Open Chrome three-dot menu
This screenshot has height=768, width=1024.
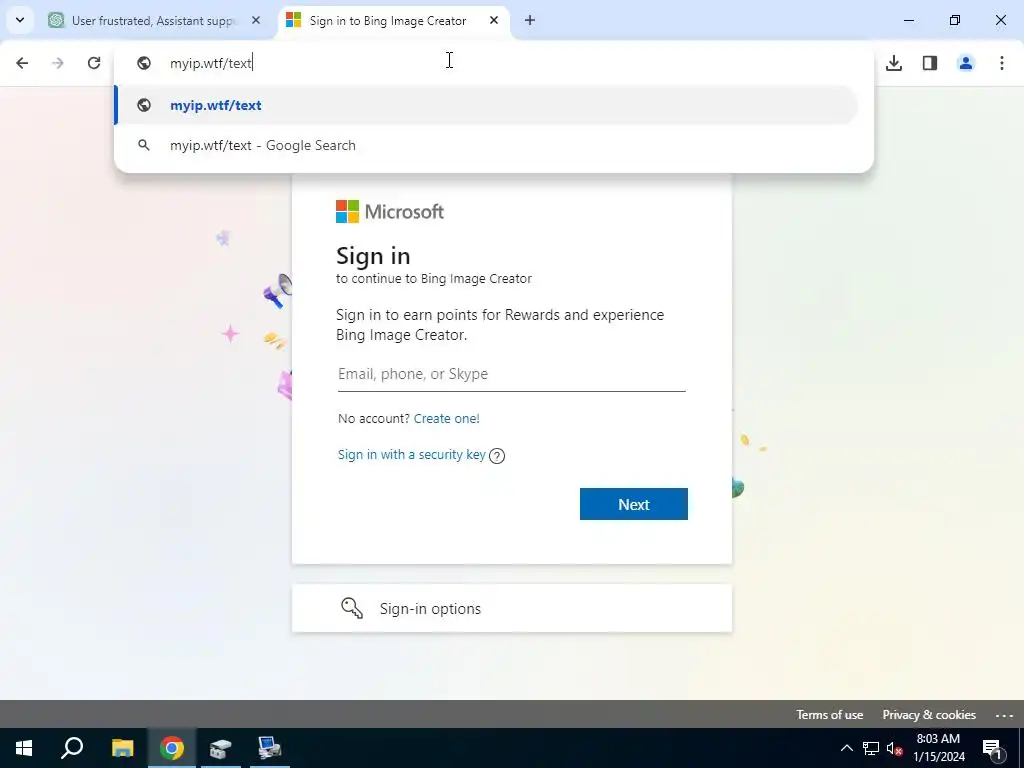(1002, 63)
